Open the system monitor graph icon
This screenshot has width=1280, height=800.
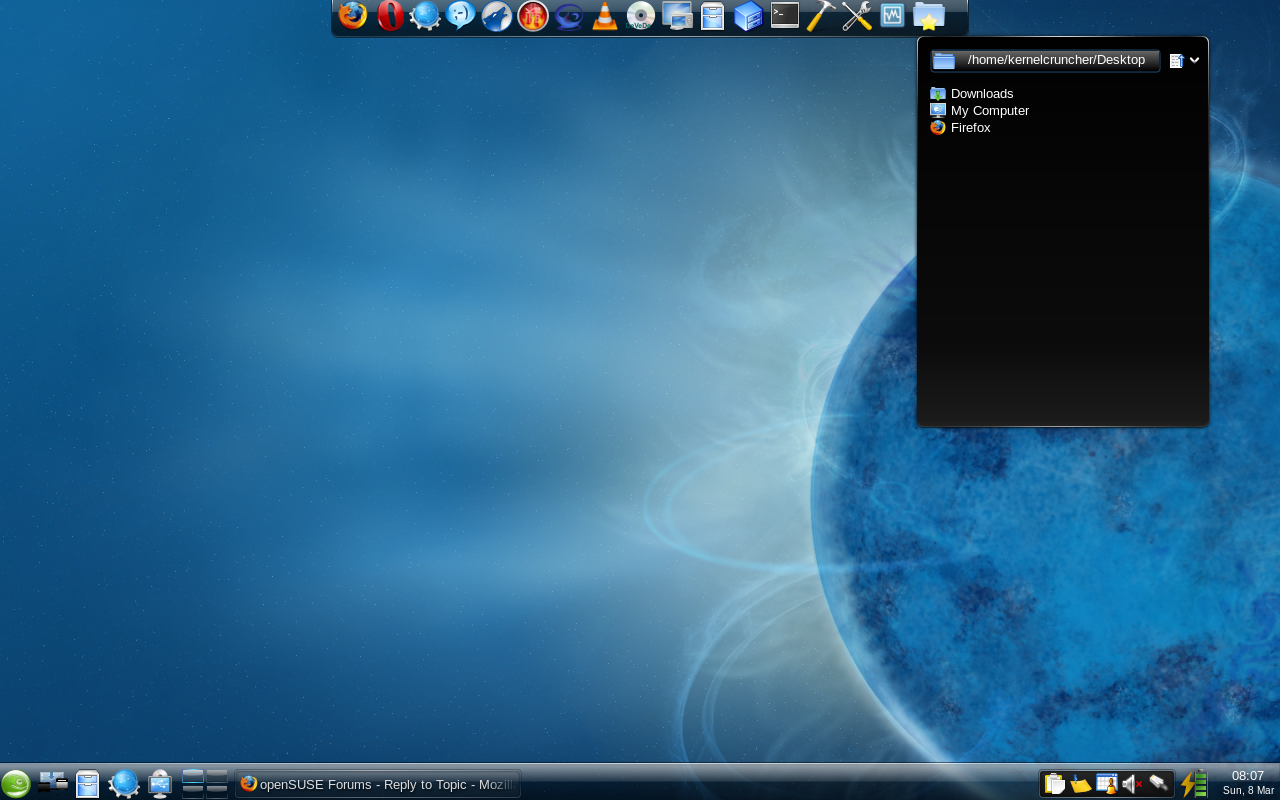pyautogui.click(x=892, y=15)
